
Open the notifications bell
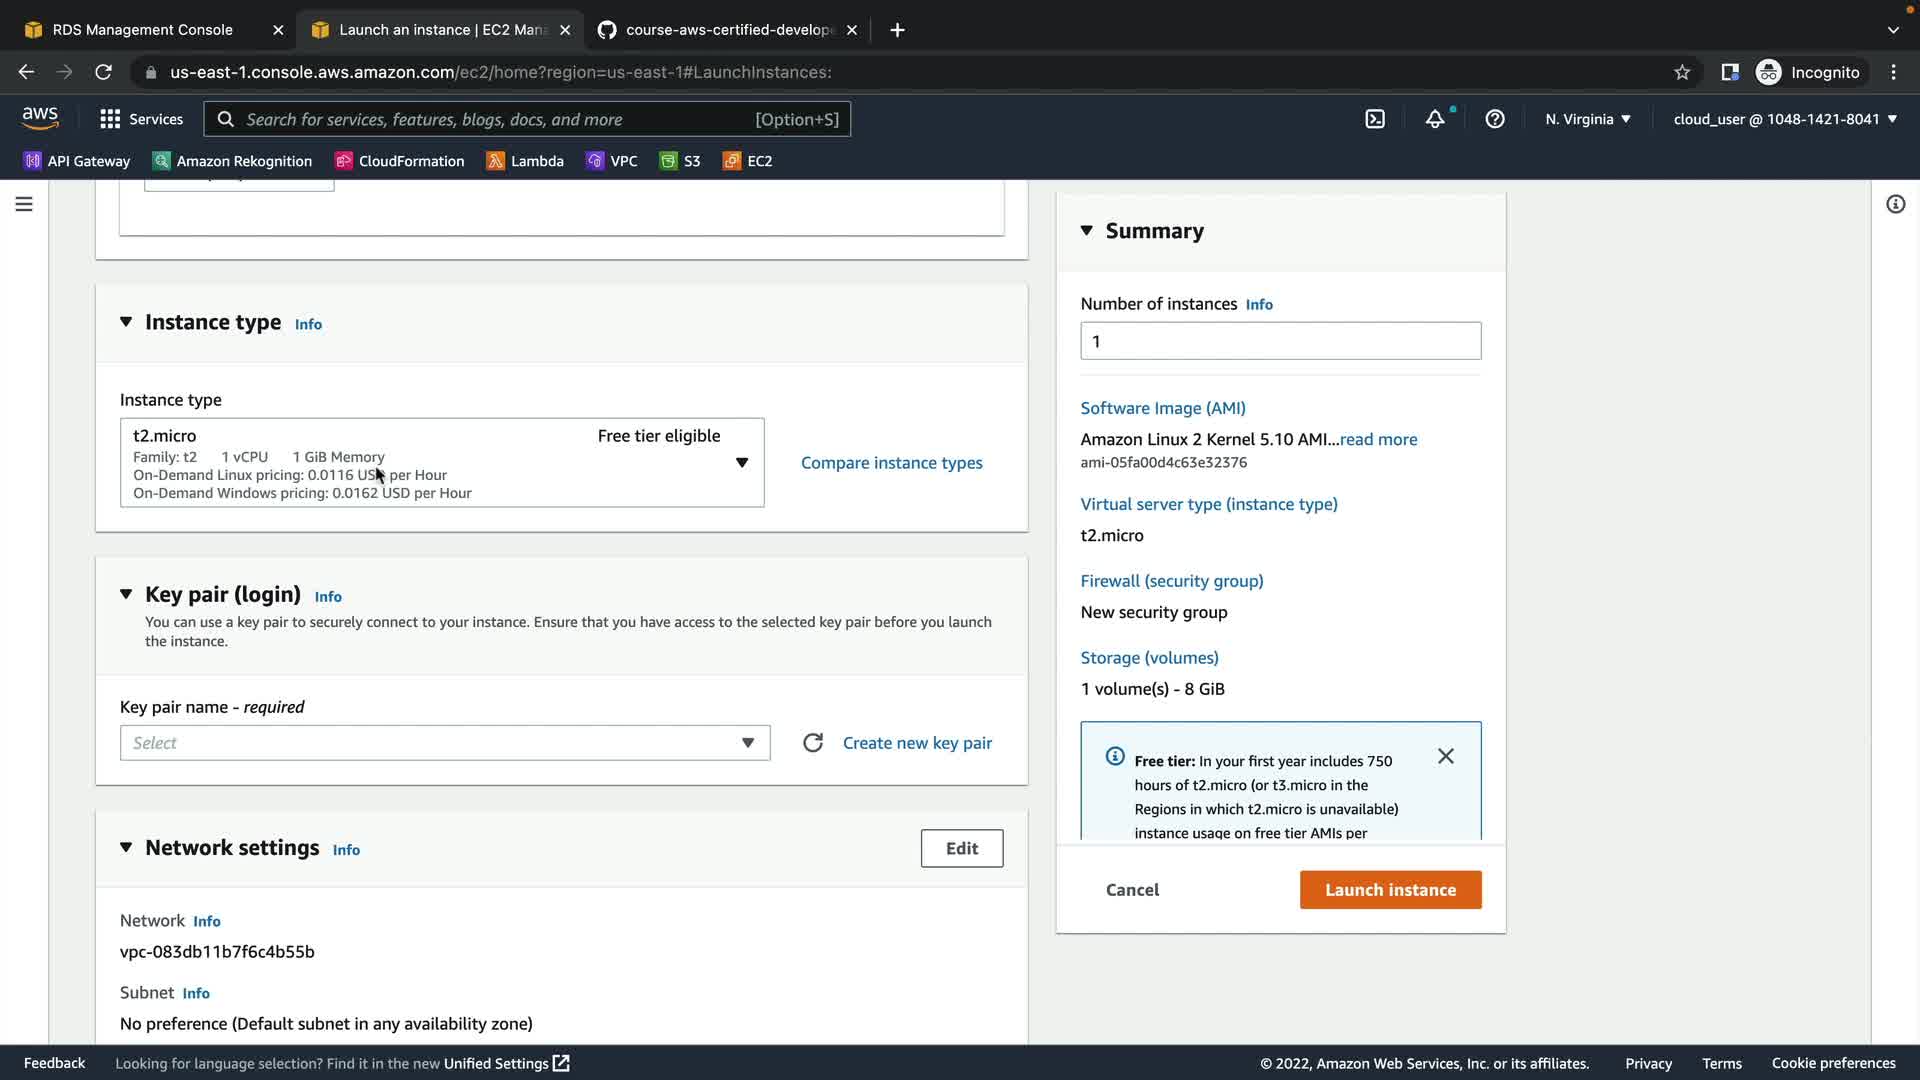tap(1435, 119)
